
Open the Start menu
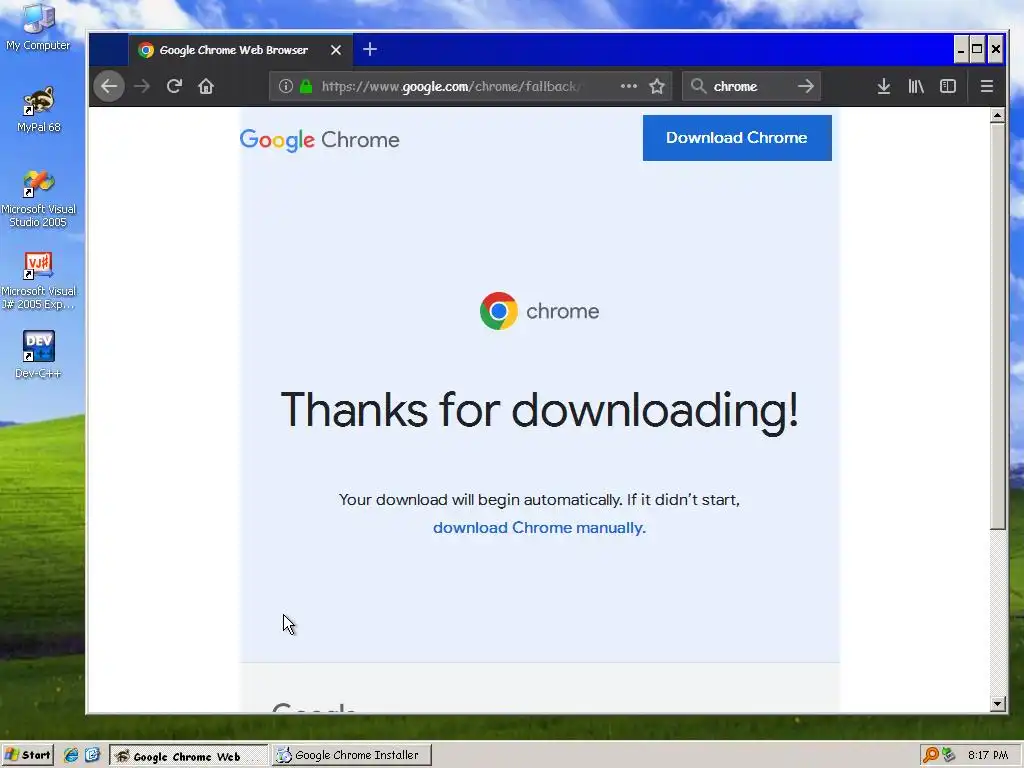(27, 756)
